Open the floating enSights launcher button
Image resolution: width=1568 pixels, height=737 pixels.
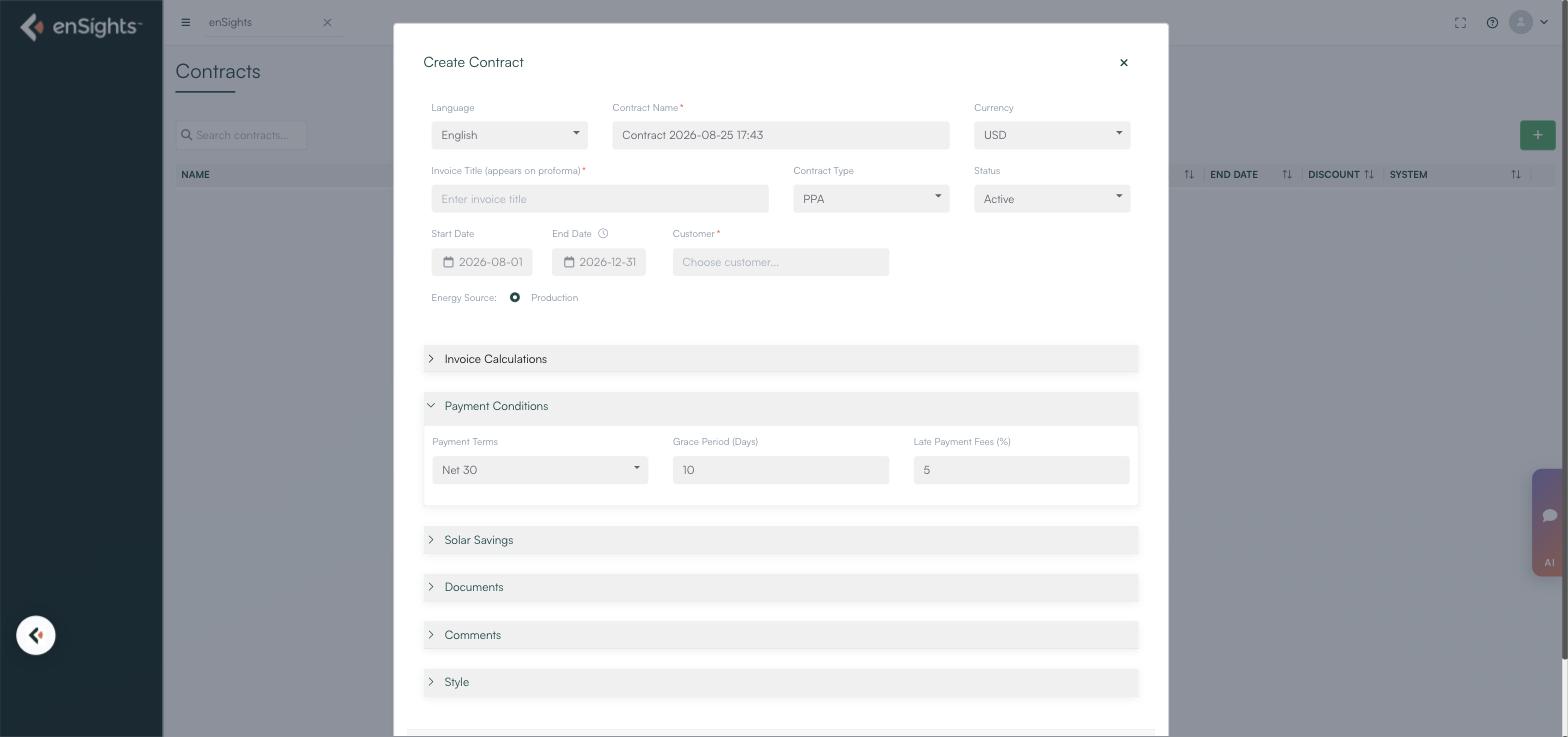(36, 635)
